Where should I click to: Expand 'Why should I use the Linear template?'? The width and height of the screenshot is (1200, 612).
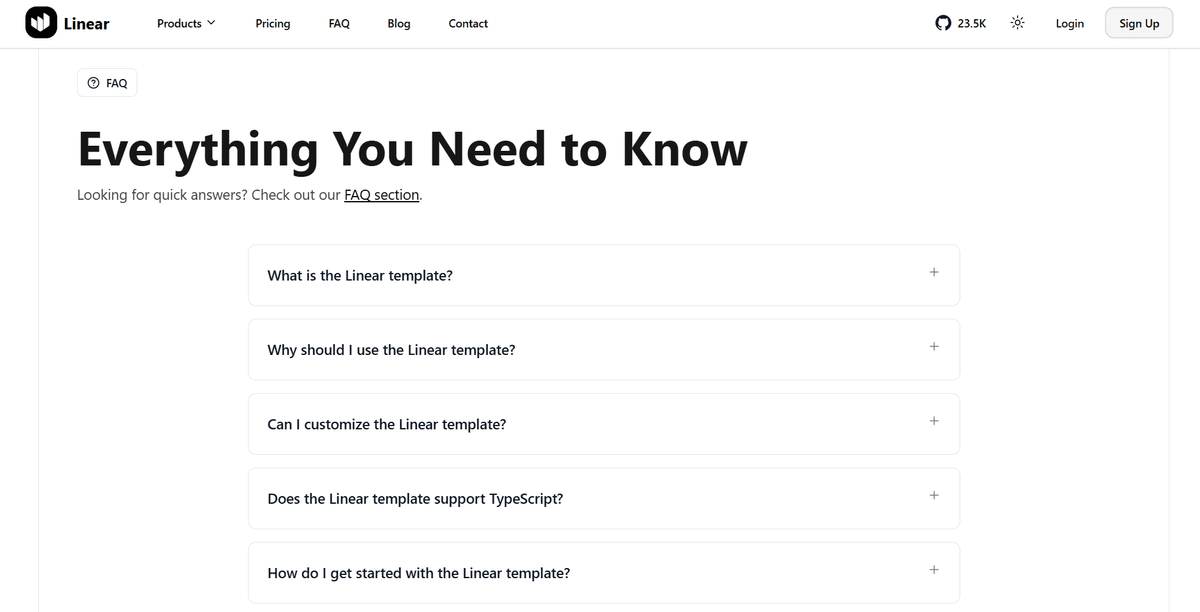tap(391, 349)
